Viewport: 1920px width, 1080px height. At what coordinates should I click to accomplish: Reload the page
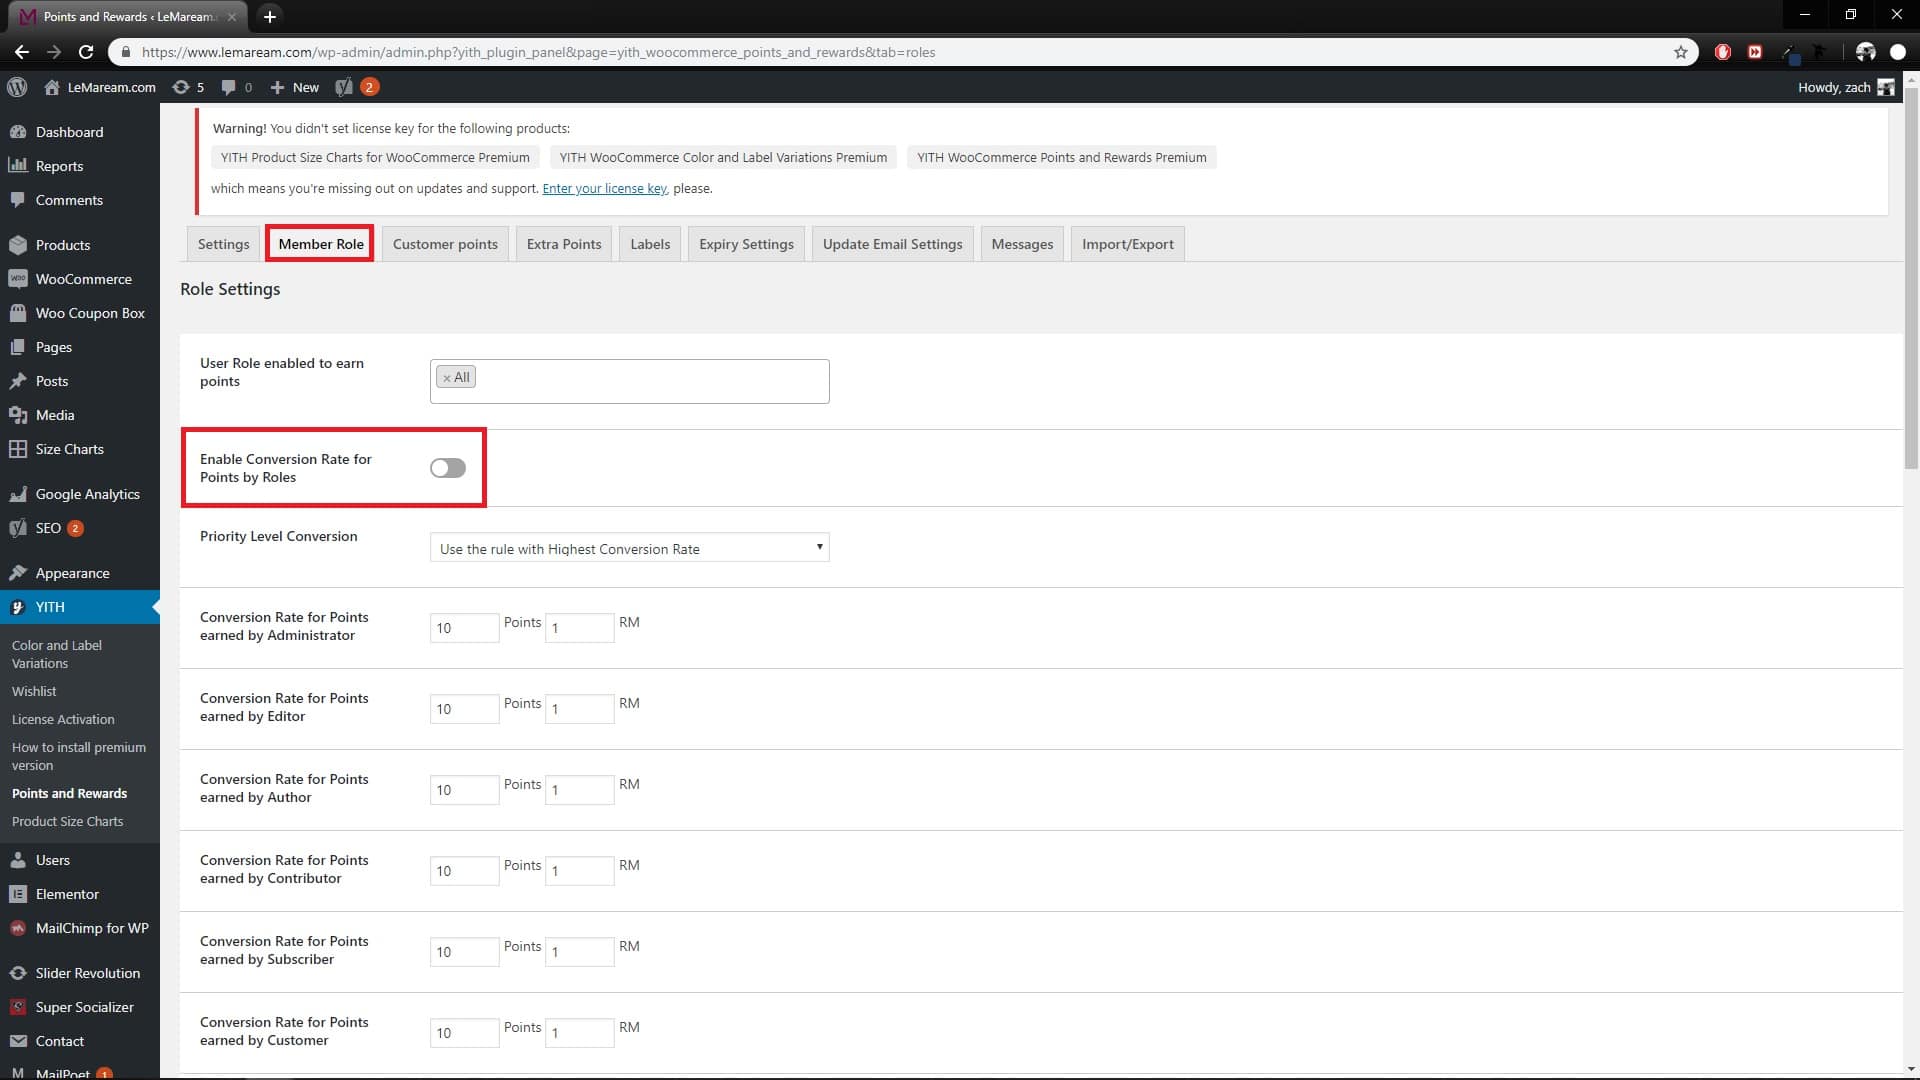coord(86,52)
